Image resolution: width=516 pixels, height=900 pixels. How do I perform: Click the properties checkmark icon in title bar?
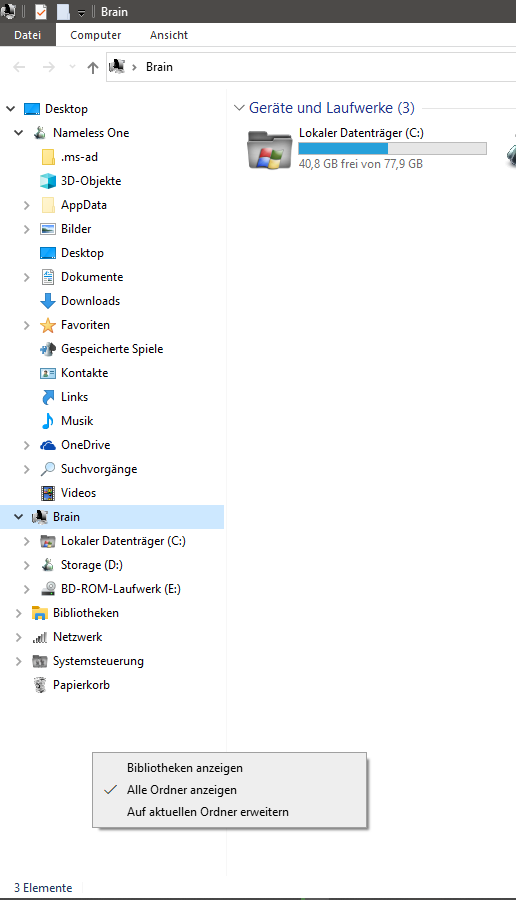click(x=41, y=11)
